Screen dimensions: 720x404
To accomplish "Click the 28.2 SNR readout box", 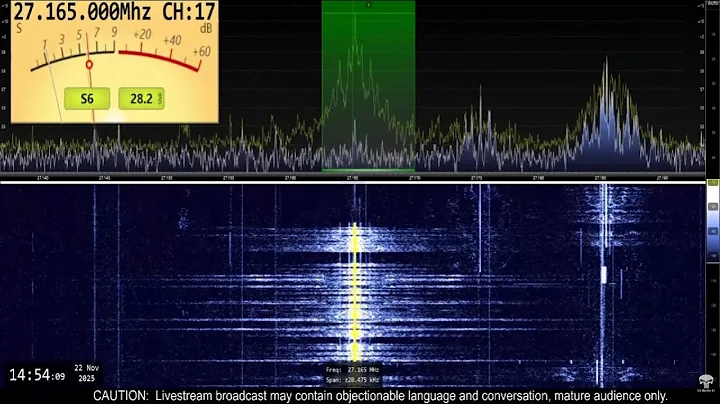I will pos(141,98).
